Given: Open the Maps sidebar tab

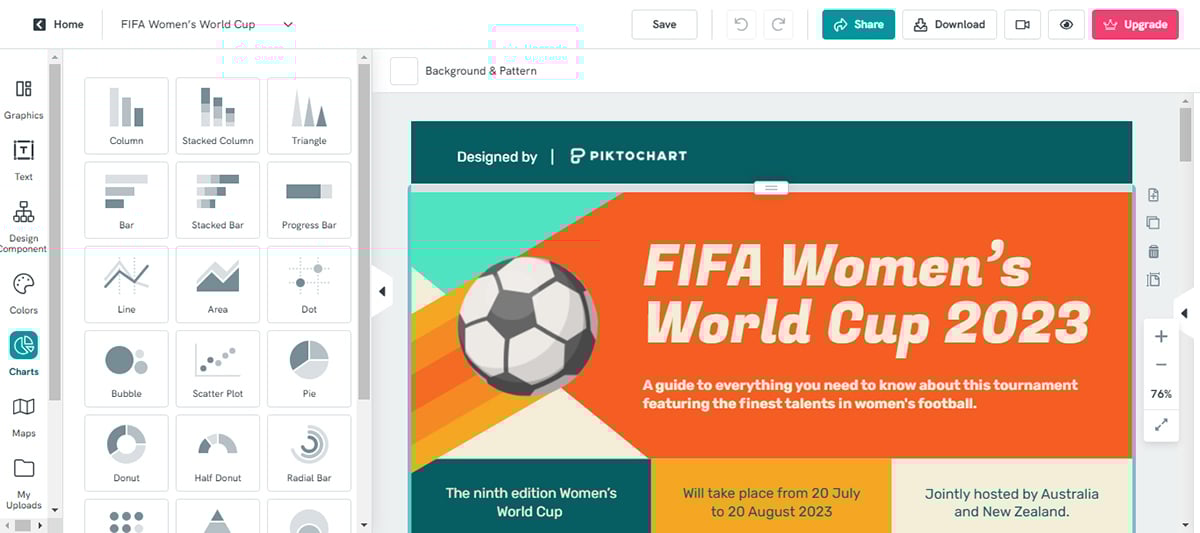Looking at the screenshot, I should [23, 417].
